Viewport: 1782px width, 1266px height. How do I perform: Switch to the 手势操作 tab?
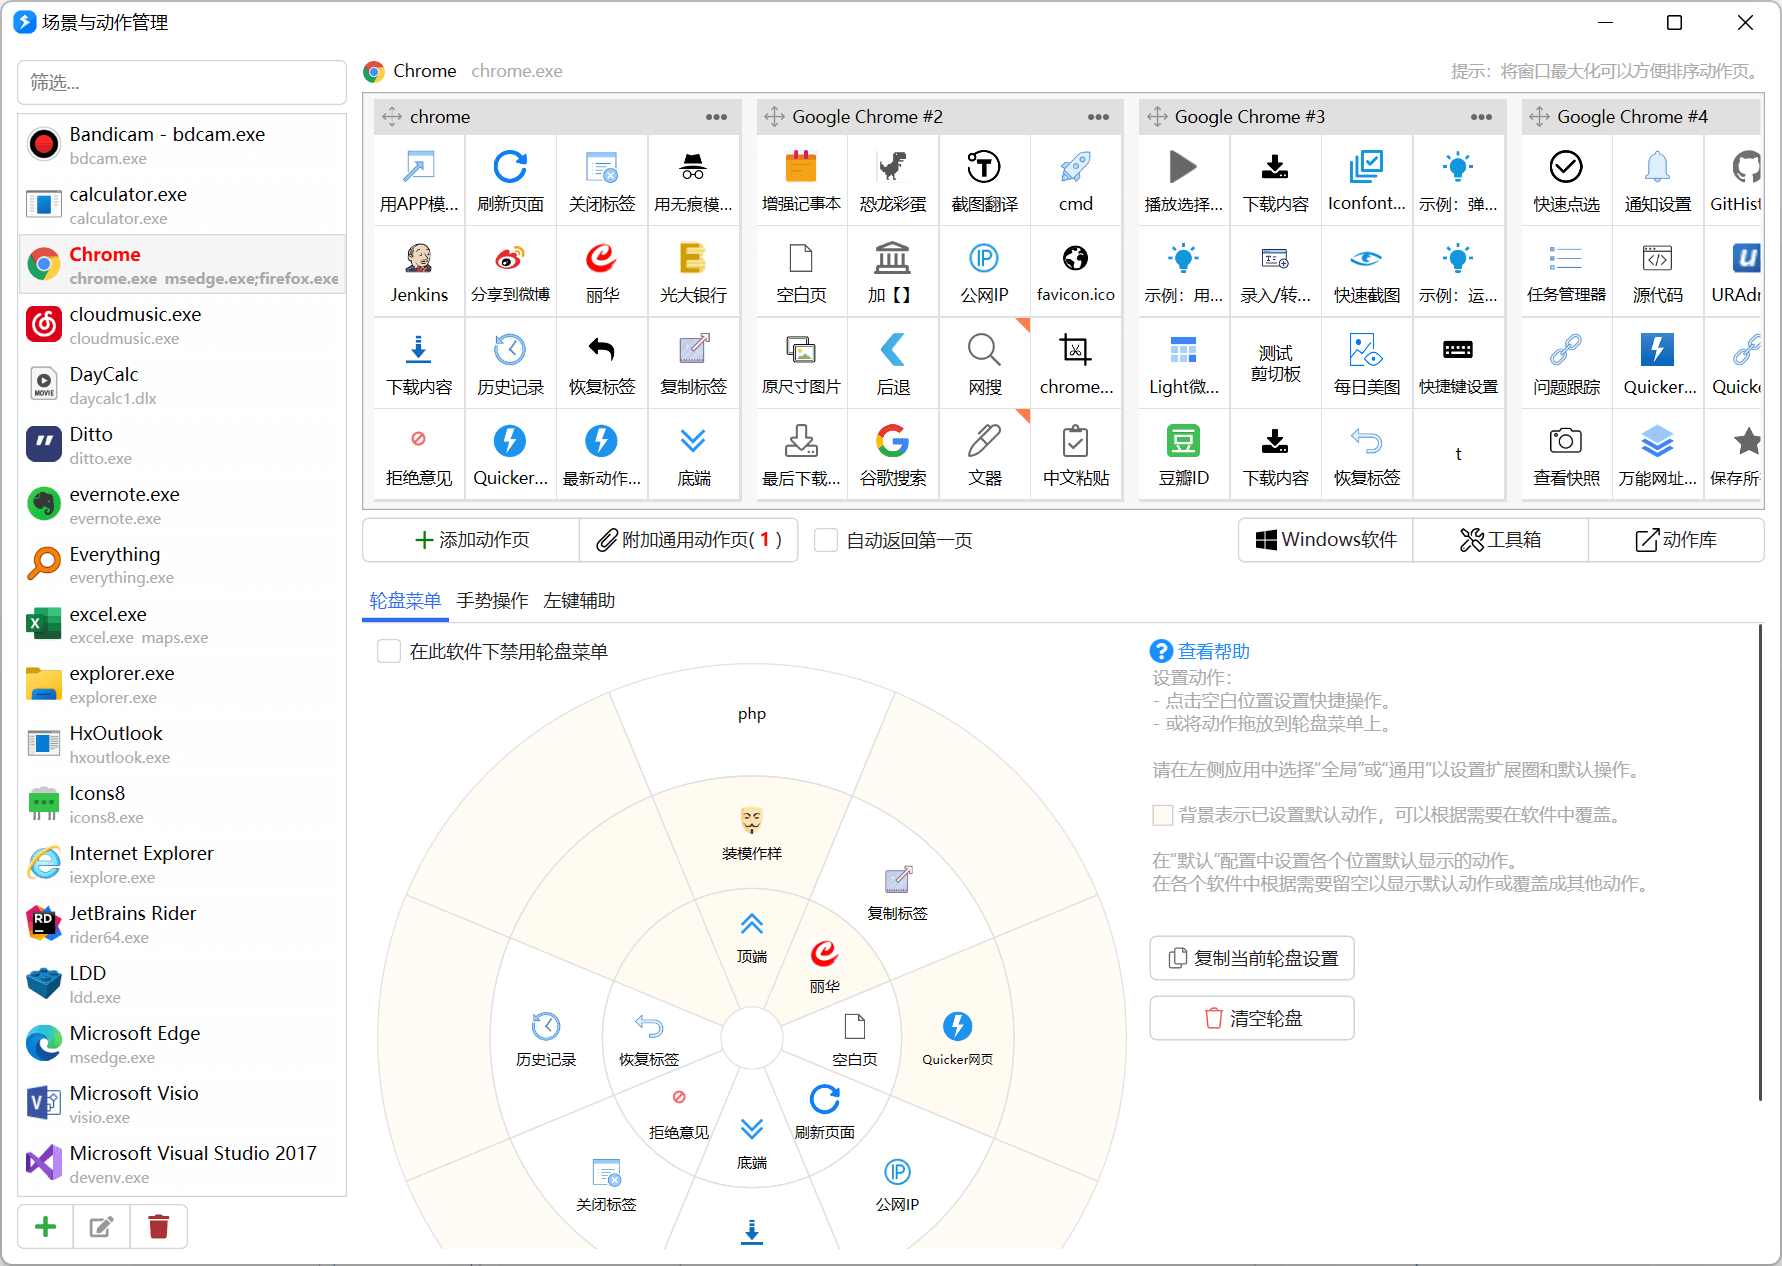pos(492,600)
